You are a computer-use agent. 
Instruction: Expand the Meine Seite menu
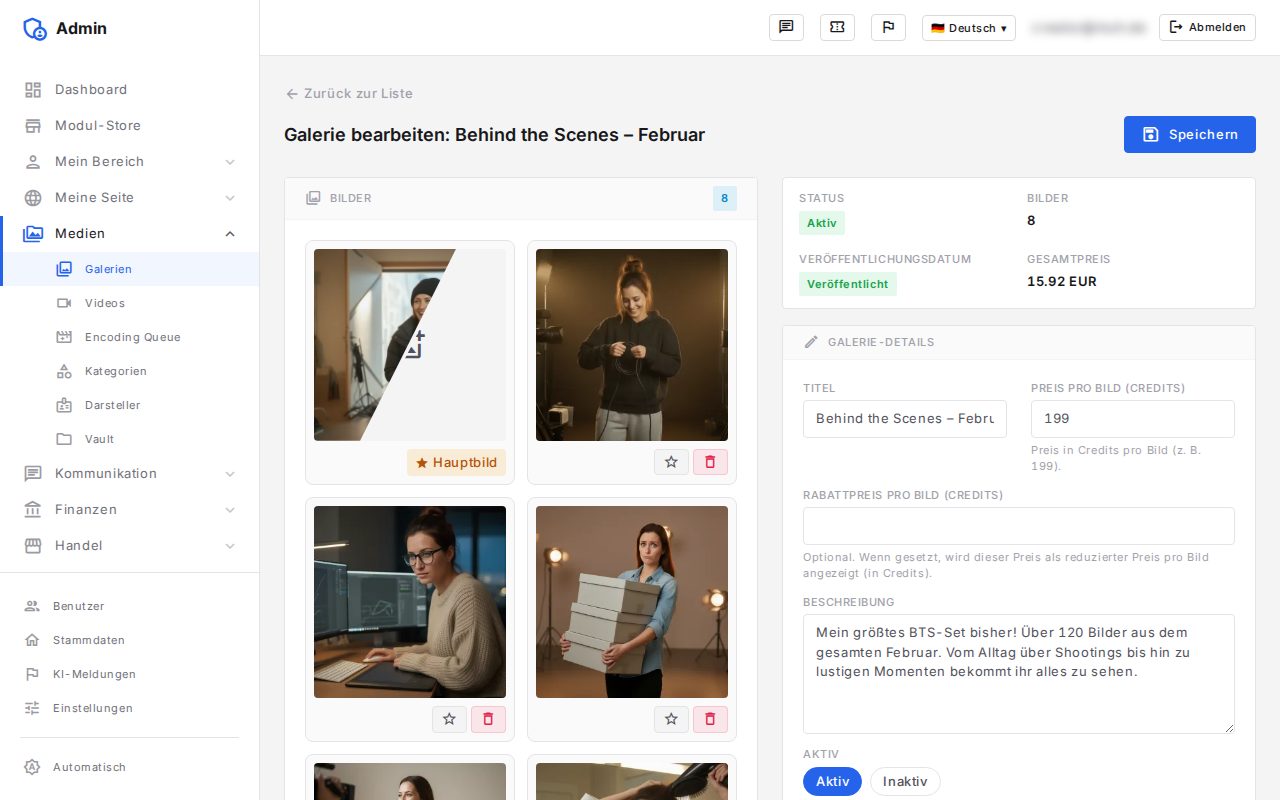pyautogui.click(x=129, y=198)
